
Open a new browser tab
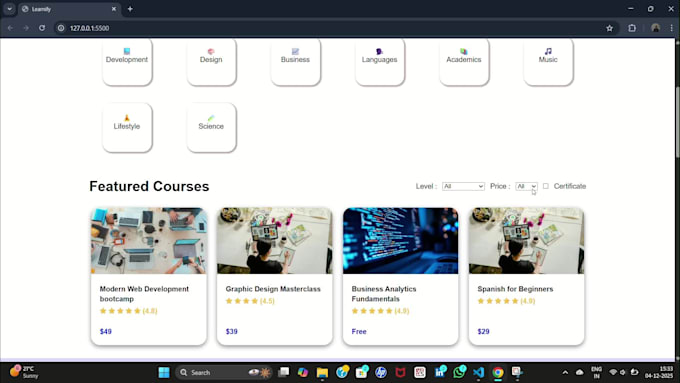(x=130, y=9)
